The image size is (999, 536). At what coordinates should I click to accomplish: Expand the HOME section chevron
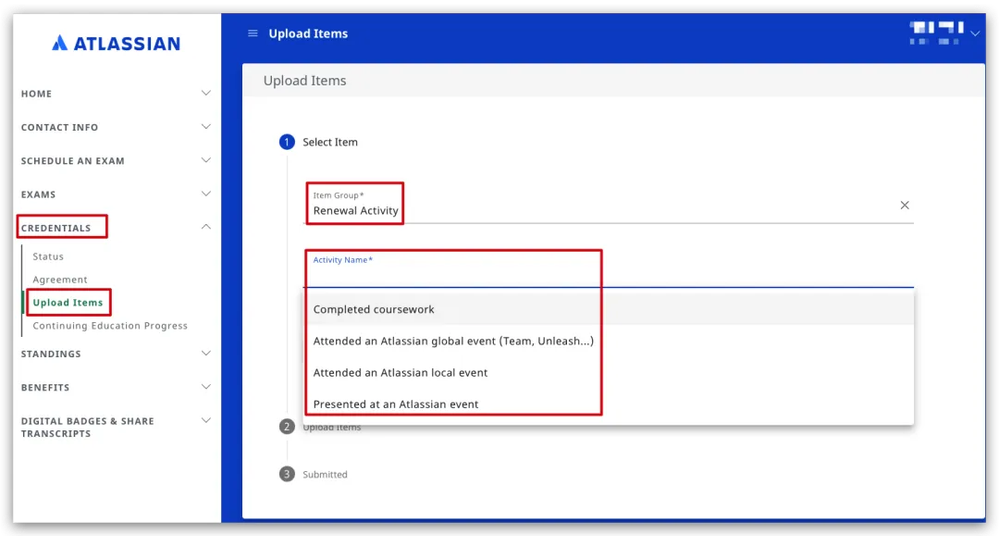click(x=206, y=93)
